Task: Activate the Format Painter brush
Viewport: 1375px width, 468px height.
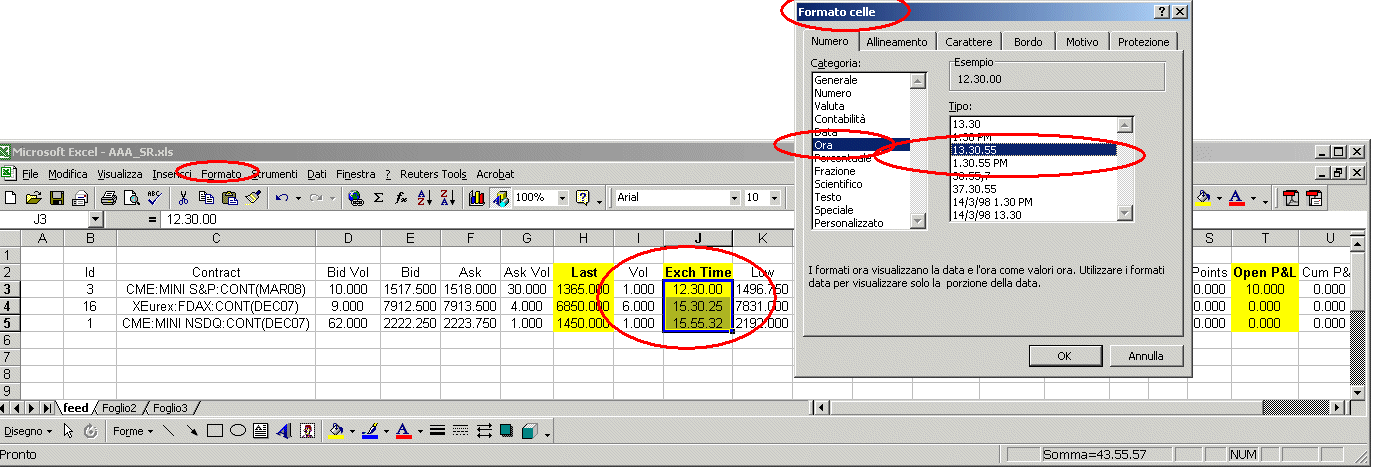Action: point(253,198)
